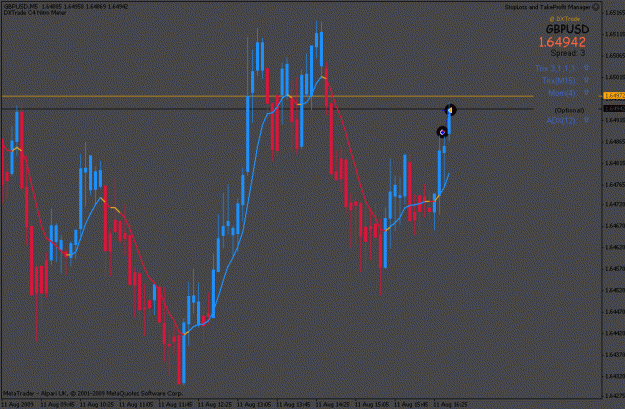
Task: Click the red 1.64942 price readout
Action: [562, 42]
